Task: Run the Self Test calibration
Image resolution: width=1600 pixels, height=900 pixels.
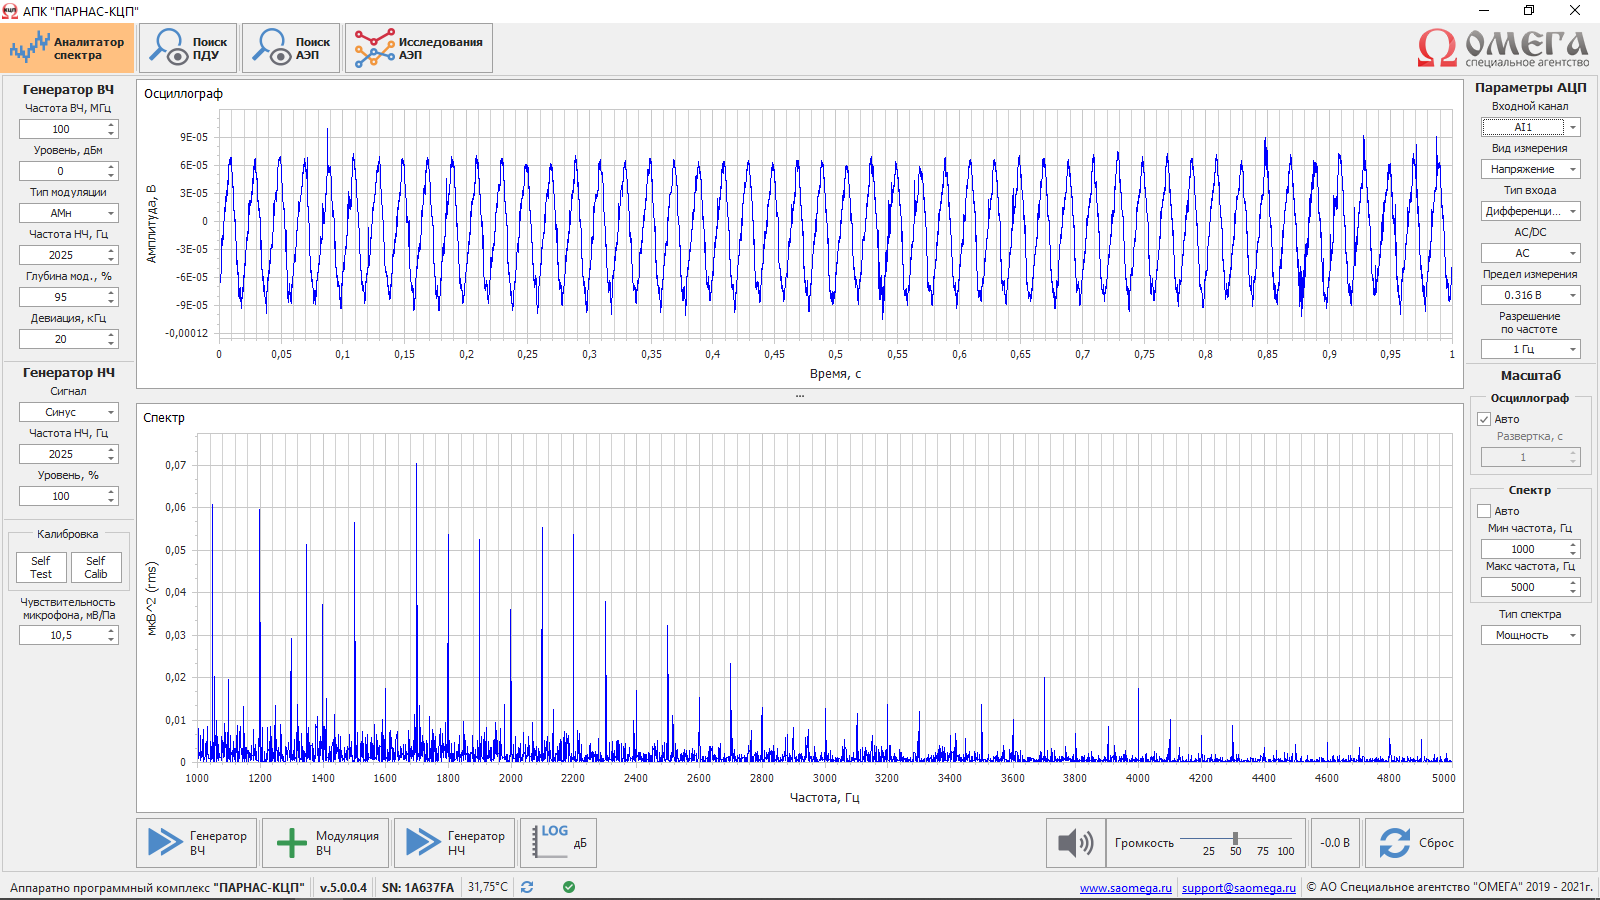Action: (41, 568)
